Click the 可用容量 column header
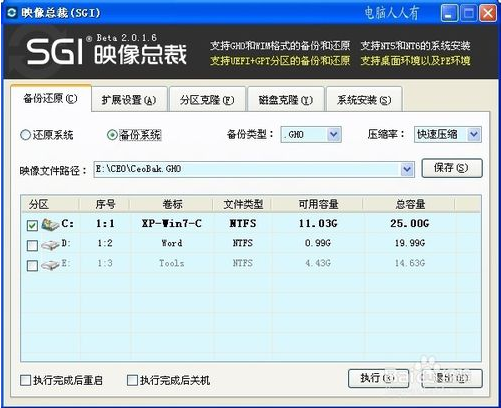 (317, 204)
